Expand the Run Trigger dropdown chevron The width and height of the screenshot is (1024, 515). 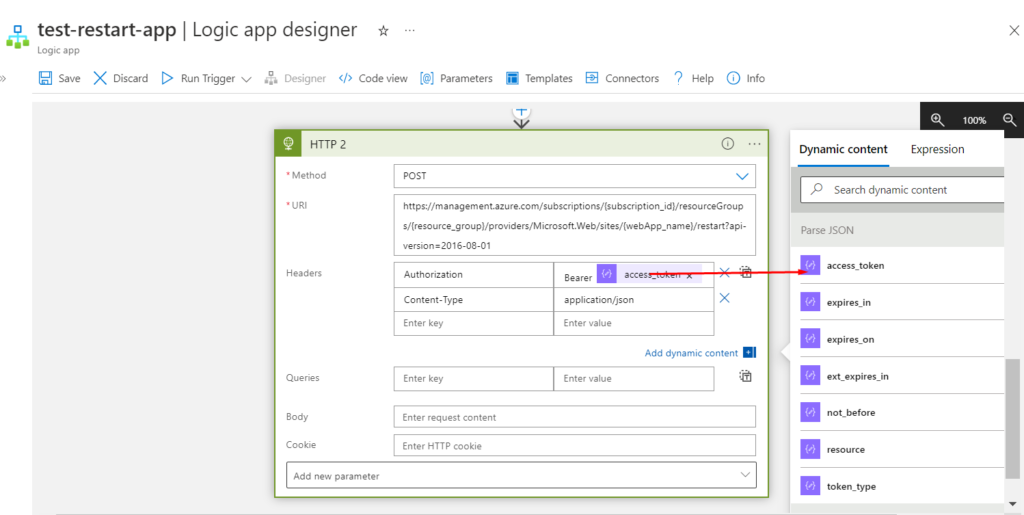tap(246, 79)
